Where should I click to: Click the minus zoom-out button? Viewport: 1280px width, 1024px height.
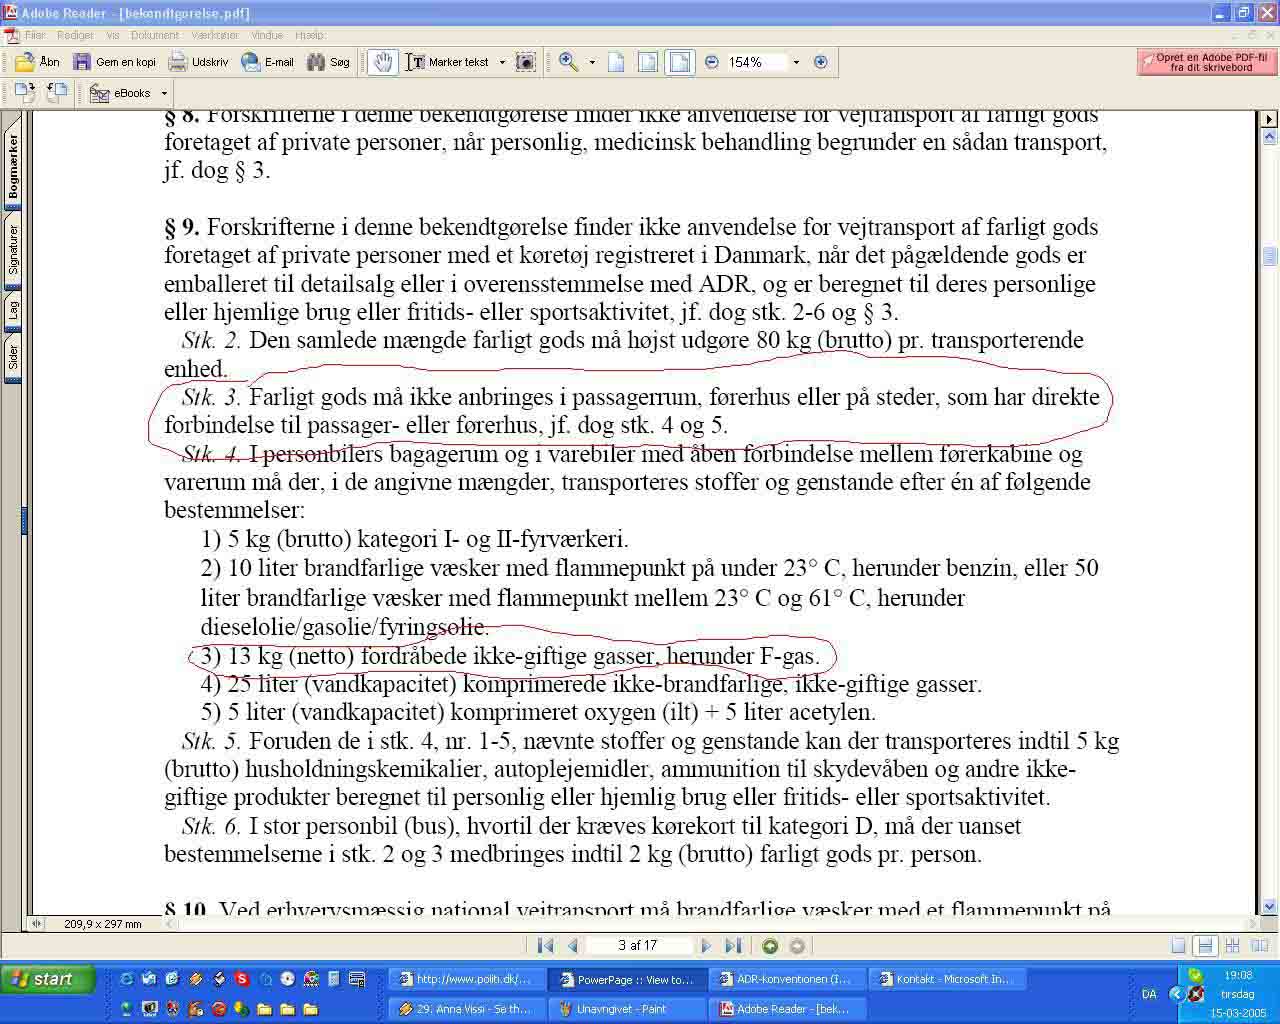(712, 62)
